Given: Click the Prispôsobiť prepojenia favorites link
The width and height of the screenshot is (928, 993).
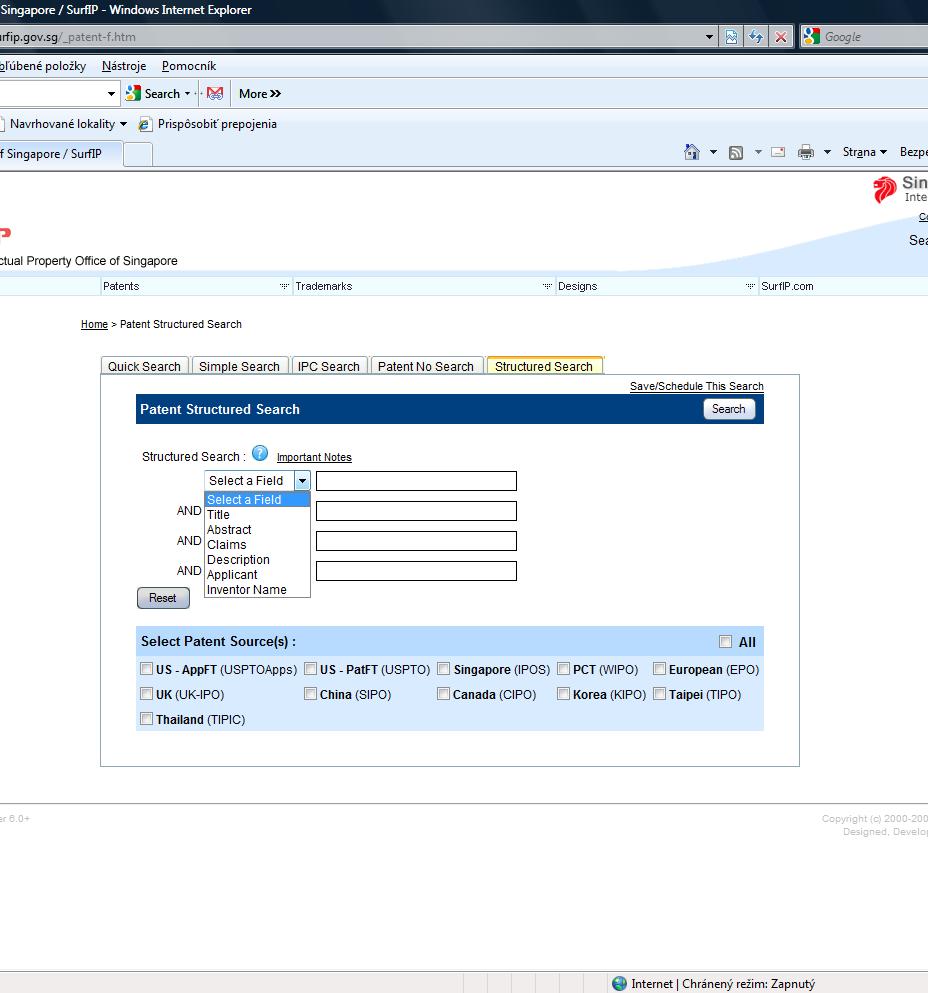Looking at the screenshot, I should [x=217, y=124].
